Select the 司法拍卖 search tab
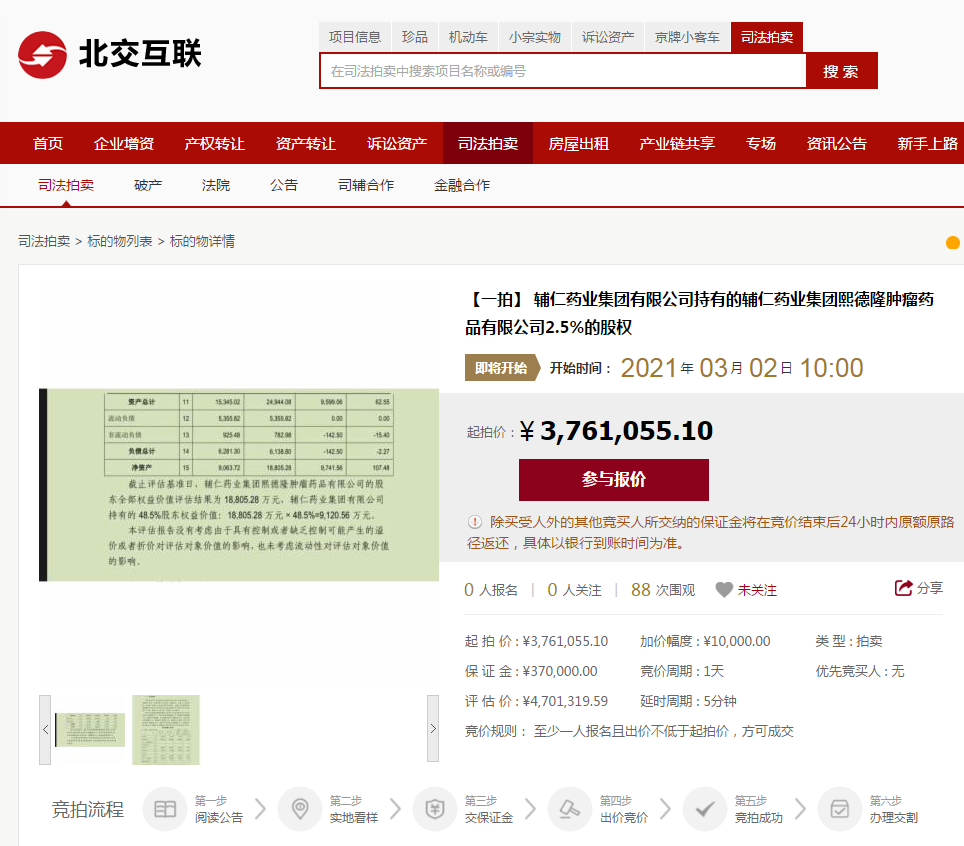 click(767, 37)
